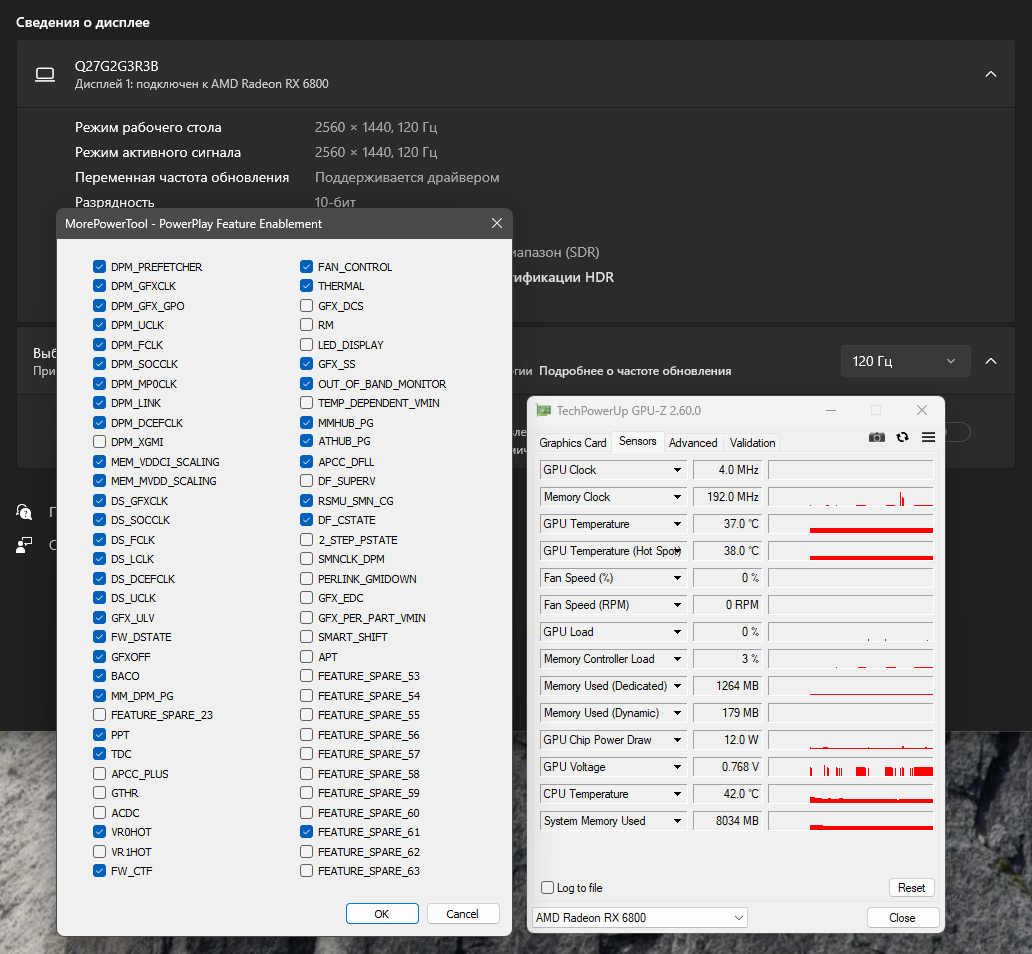Collapse the refresh rate section chevron
Screen dimensions: 1032x954
coord(990,361)
